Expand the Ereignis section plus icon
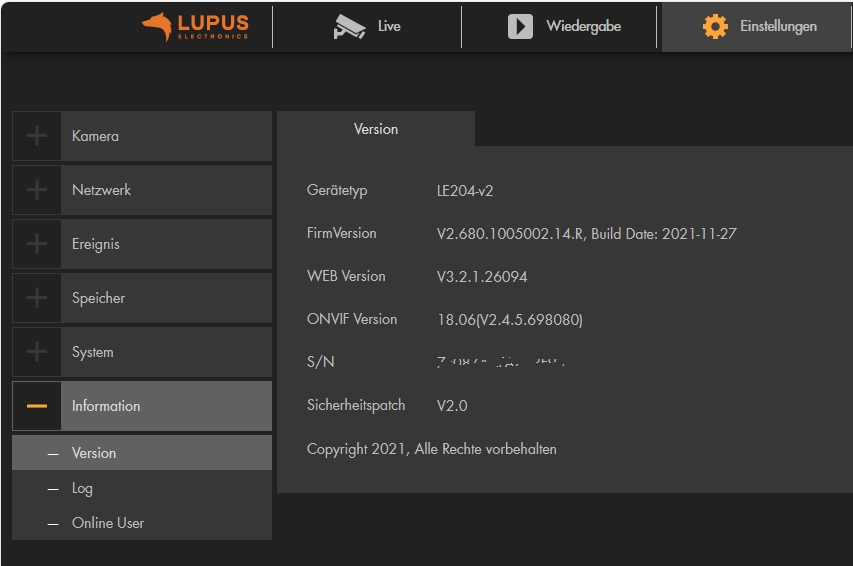 click(x=37, y=244)
